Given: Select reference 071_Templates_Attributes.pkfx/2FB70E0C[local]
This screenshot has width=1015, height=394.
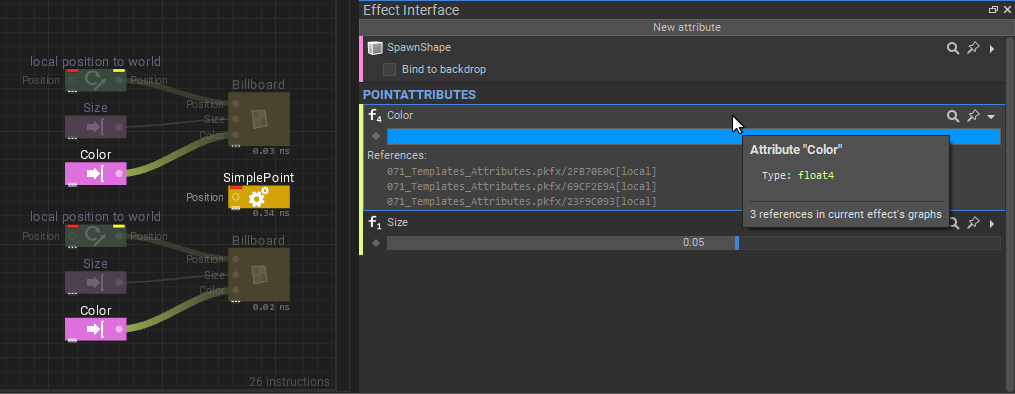Looking at the screenshot, I should (522, 171).
